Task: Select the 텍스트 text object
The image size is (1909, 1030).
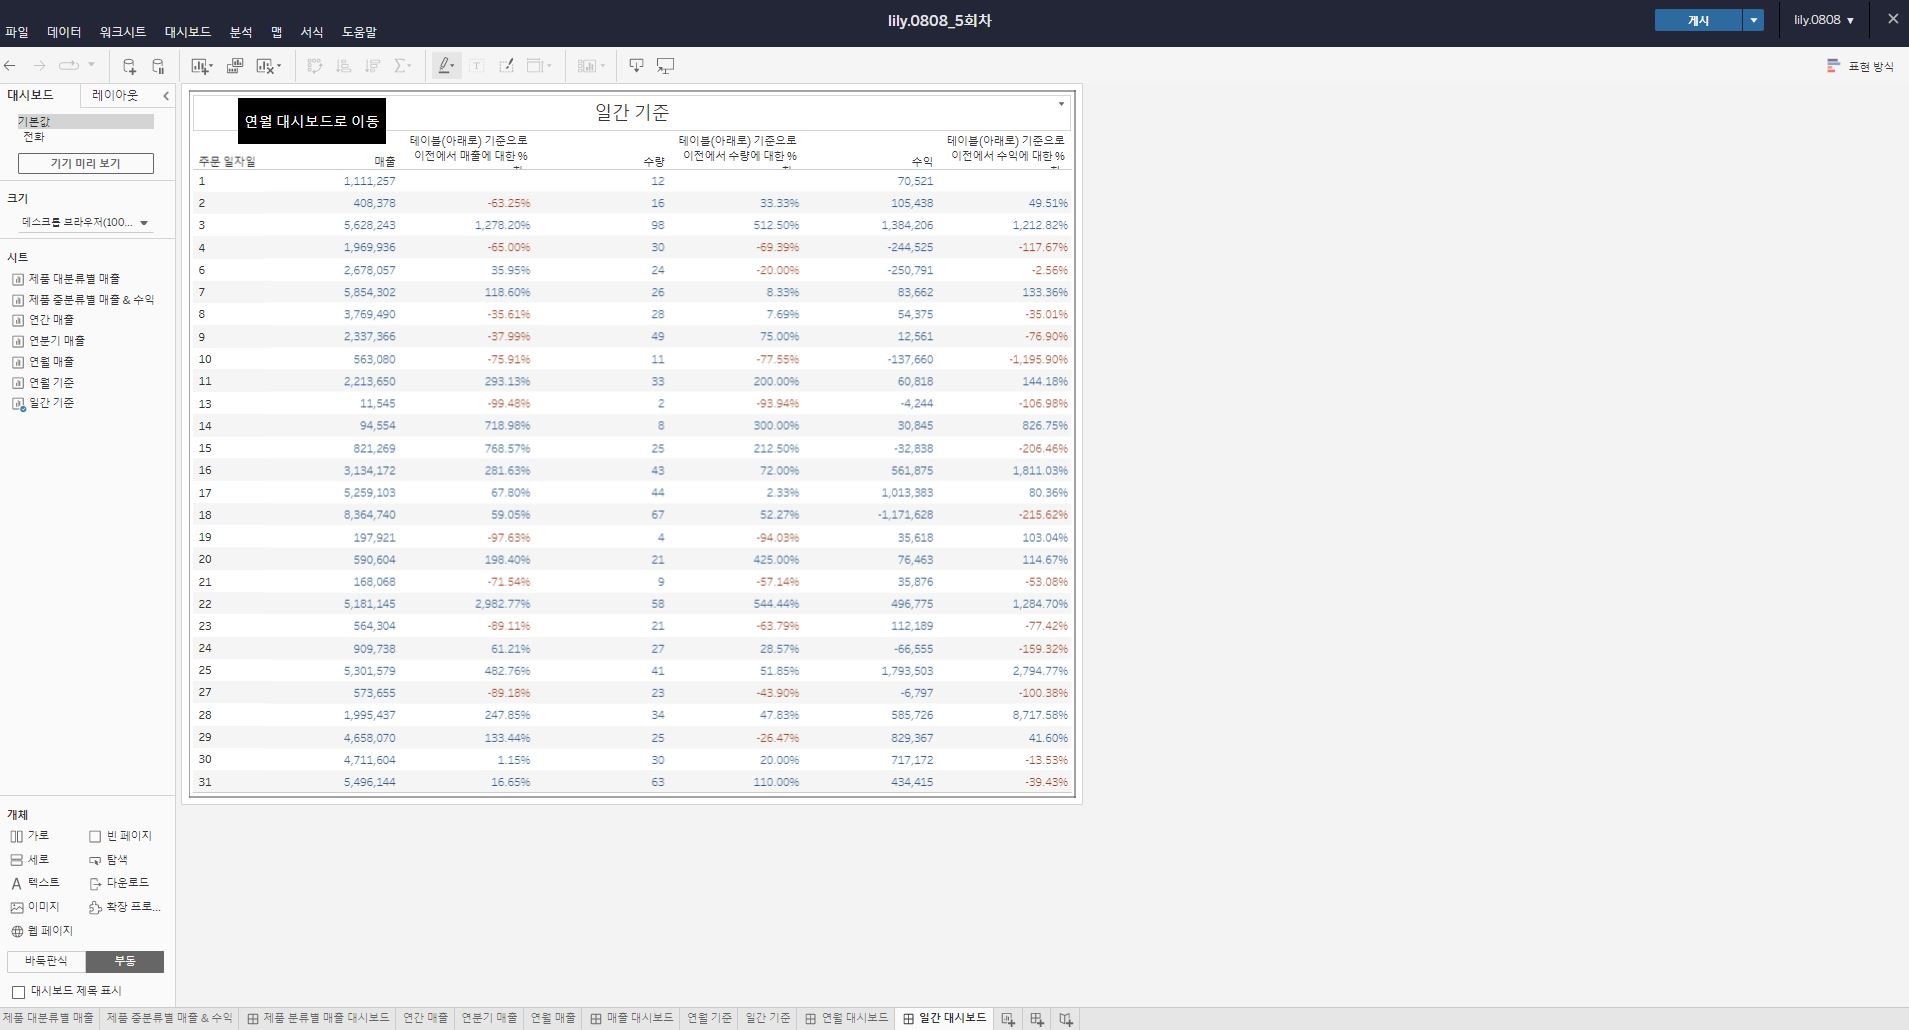Action: point(35,883)
